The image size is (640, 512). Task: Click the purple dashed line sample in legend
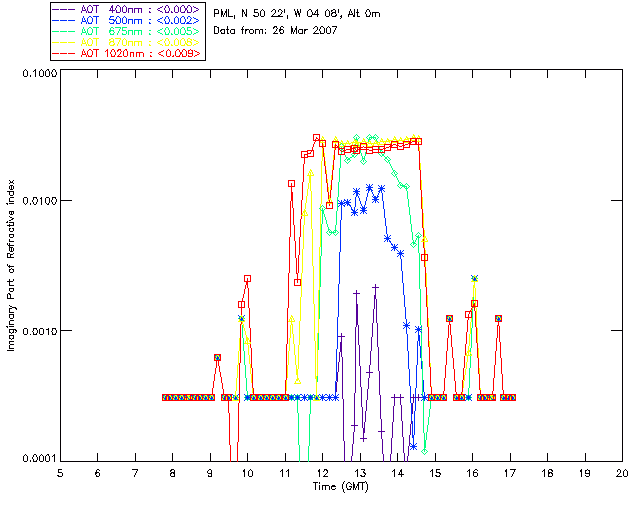pyautogui.click(x=64, y=10)
